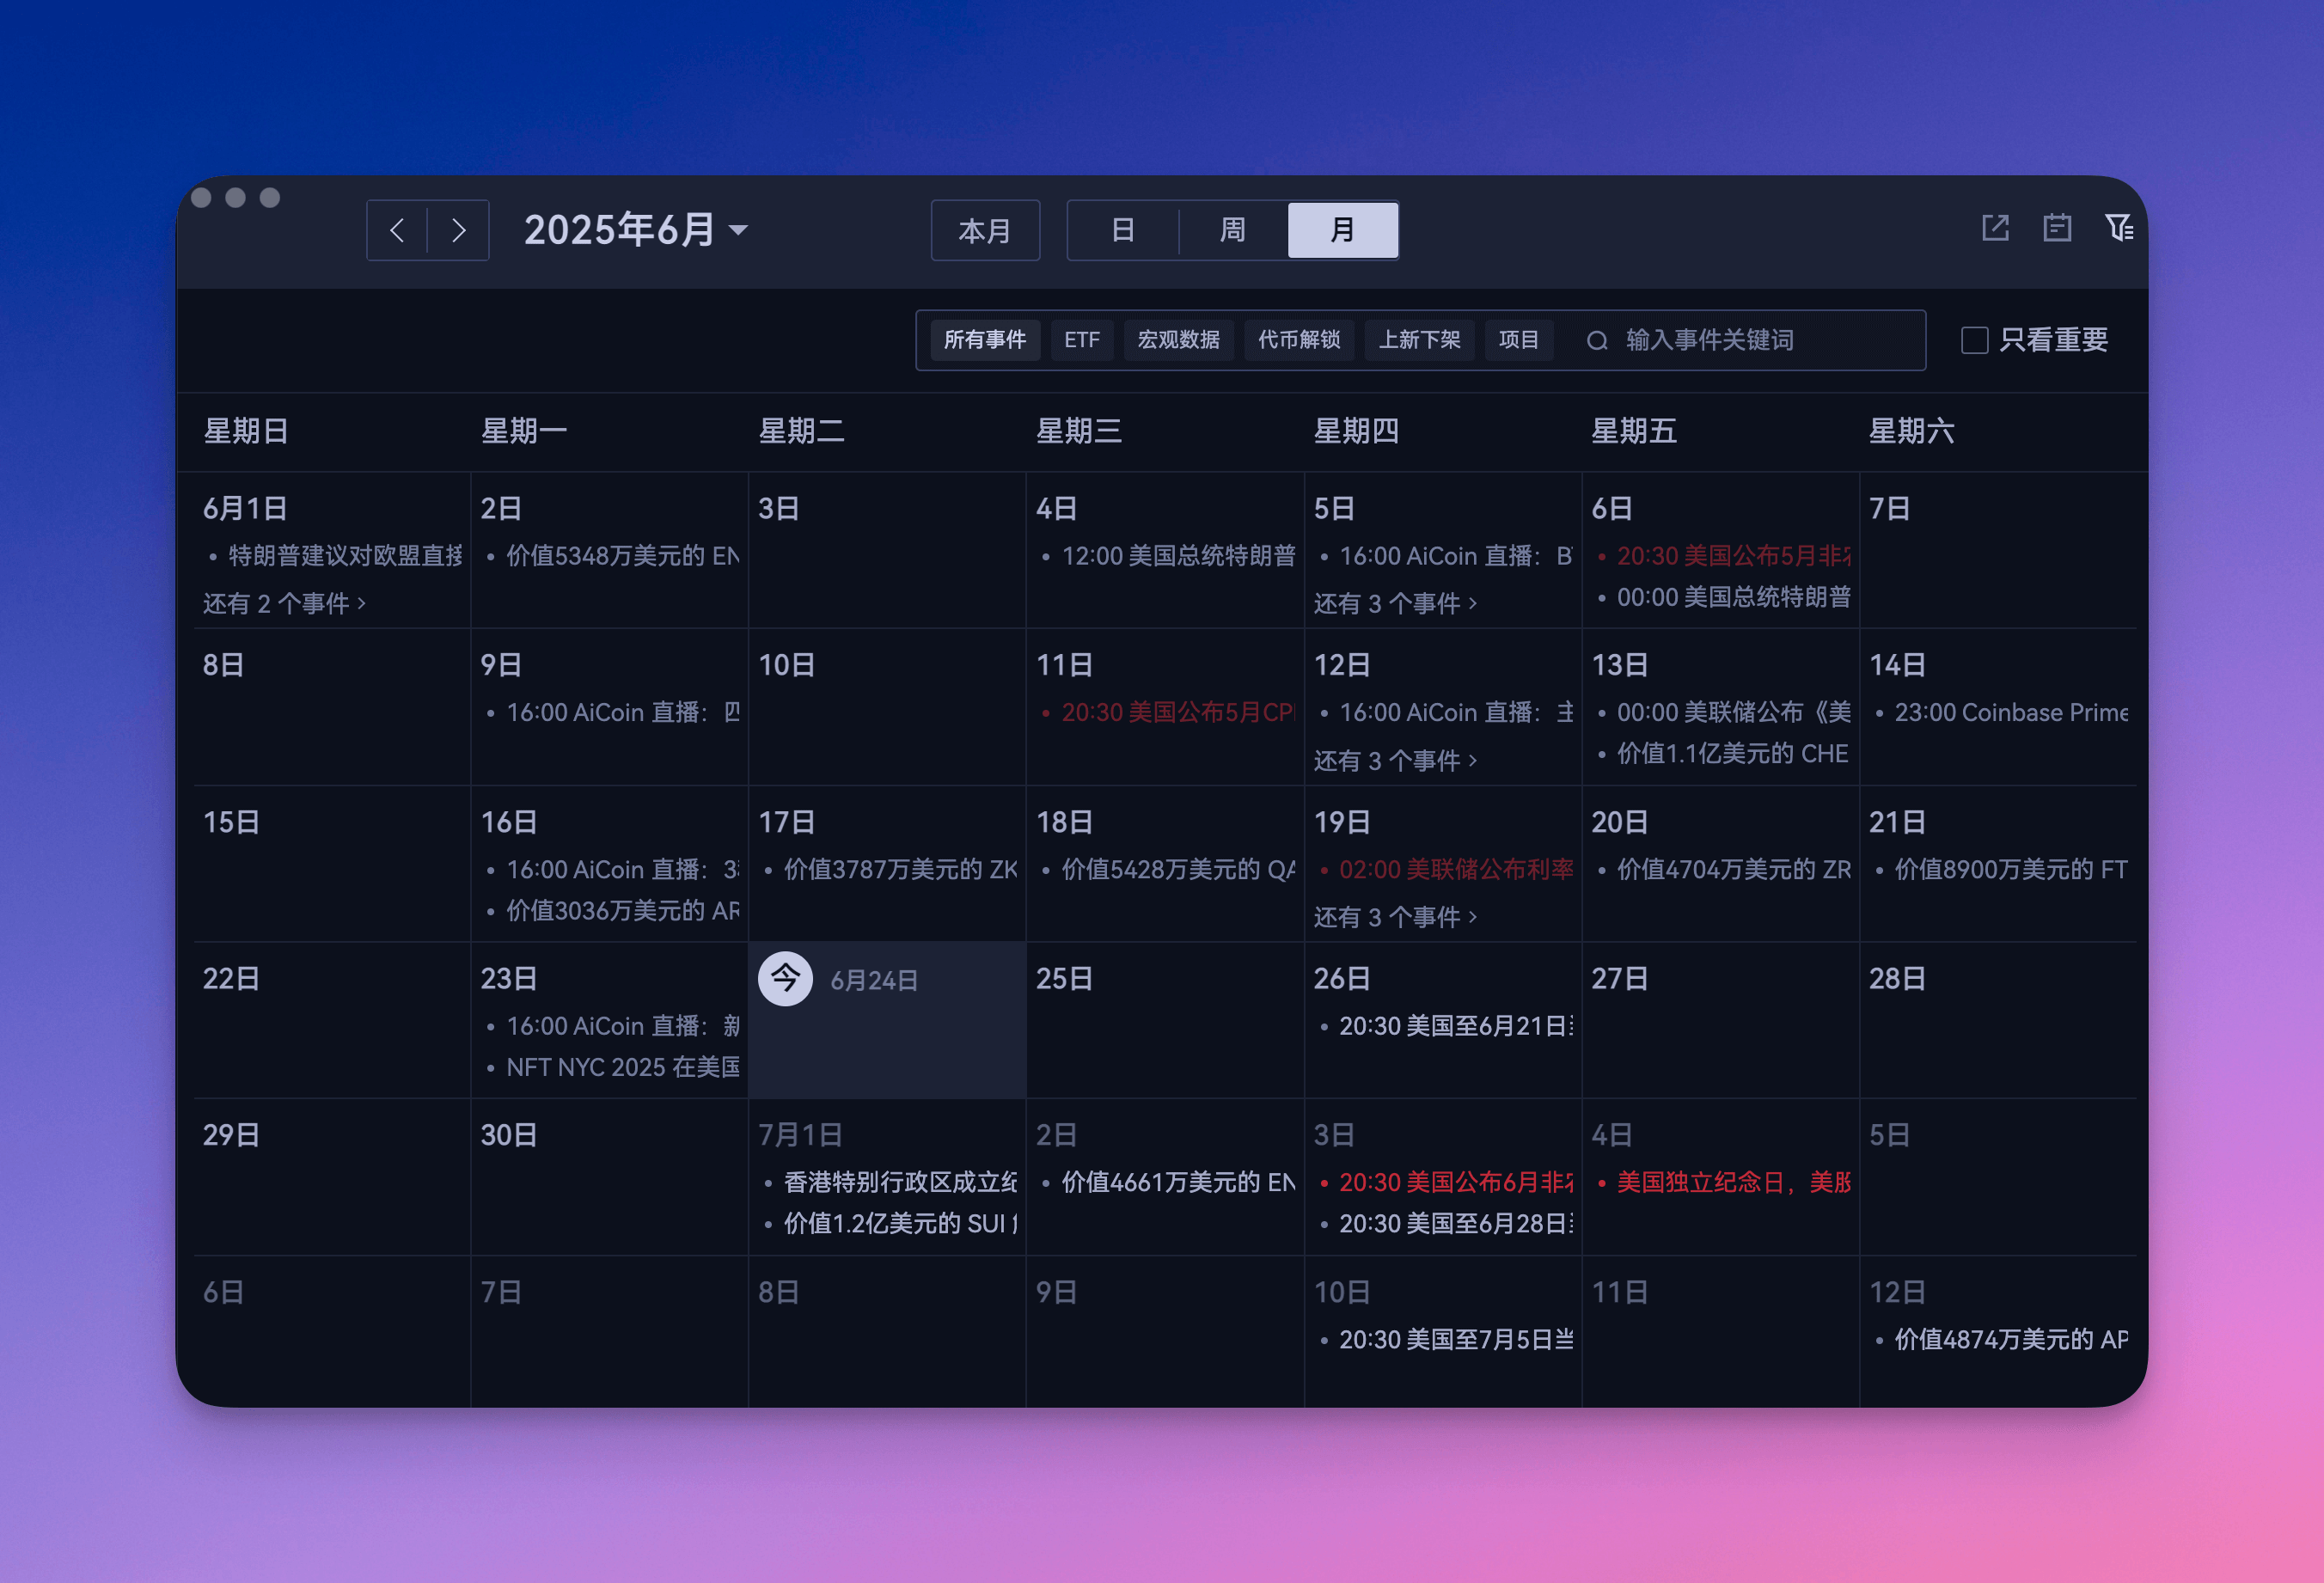This screenshot has height=1583, width=2324.
Task: Open the 价值8900万美元的 FT event
Action: (x=2001, y=869)
